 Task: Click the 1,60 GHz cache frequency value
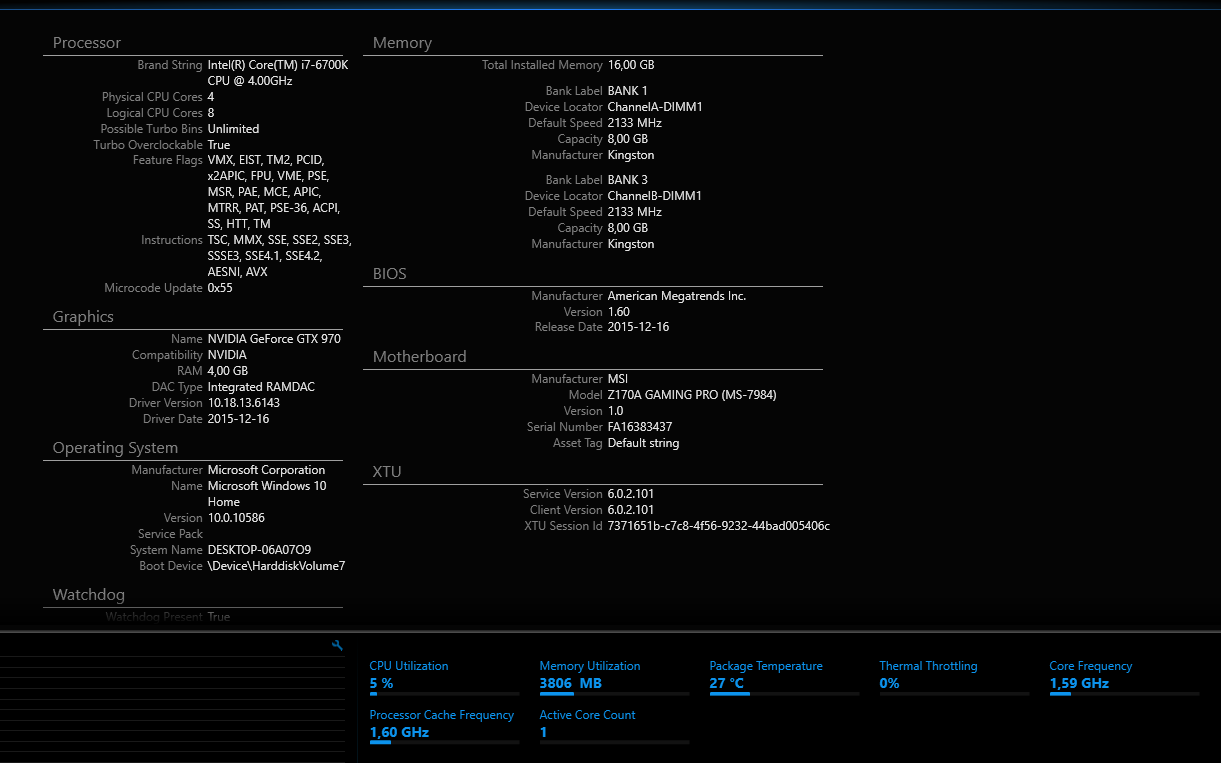click(399, 733)
